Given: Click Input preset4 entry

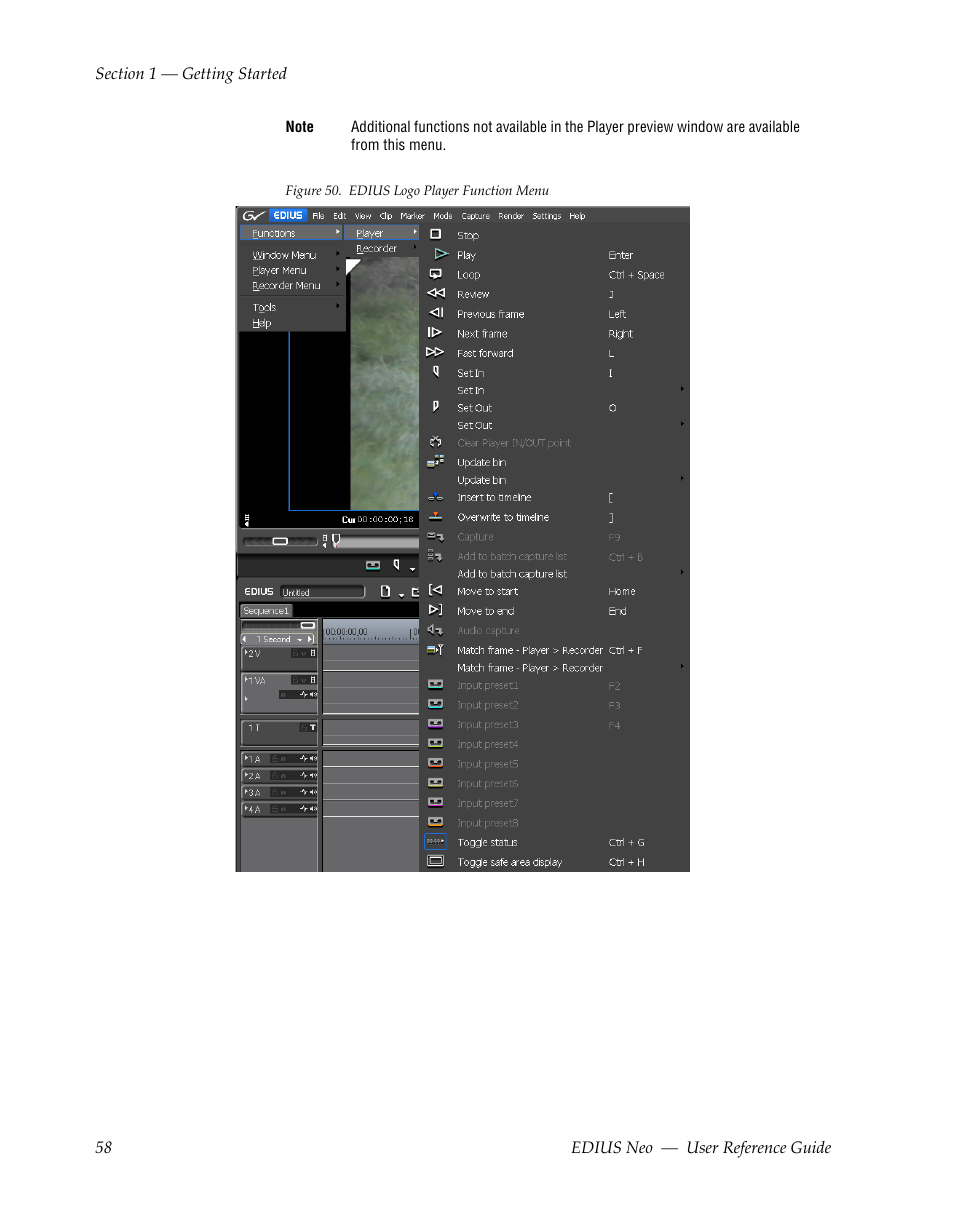Looking at the screenshot, I should tap(554, 745).
